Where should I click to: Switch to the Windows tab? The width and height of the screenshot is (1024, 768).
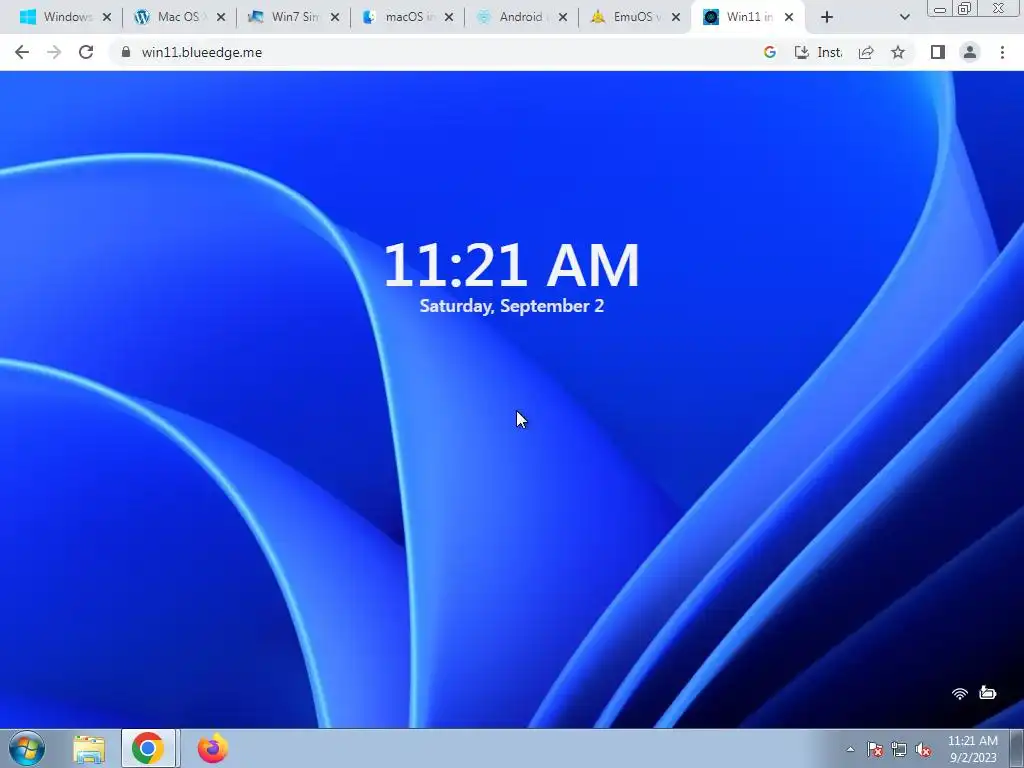point(64,18)
